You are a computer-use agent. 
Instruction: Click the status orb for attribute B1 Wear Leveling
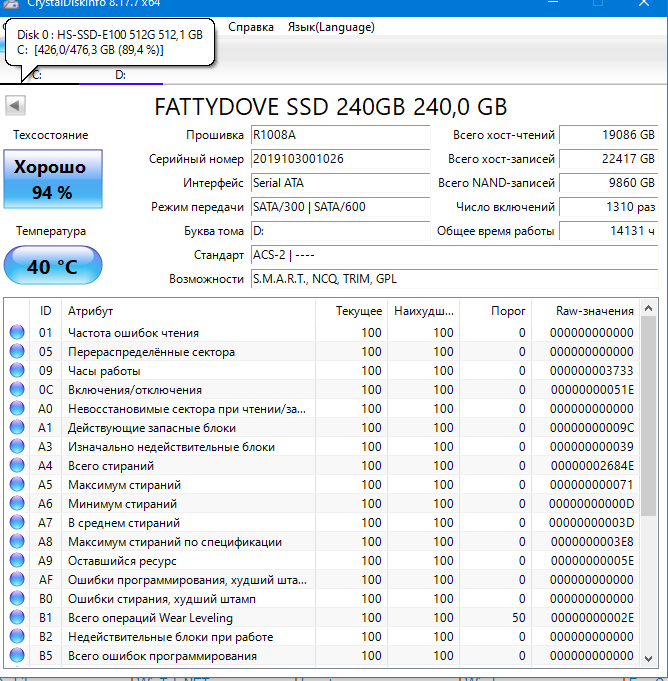pyautogui.click(x=17, y=618)
